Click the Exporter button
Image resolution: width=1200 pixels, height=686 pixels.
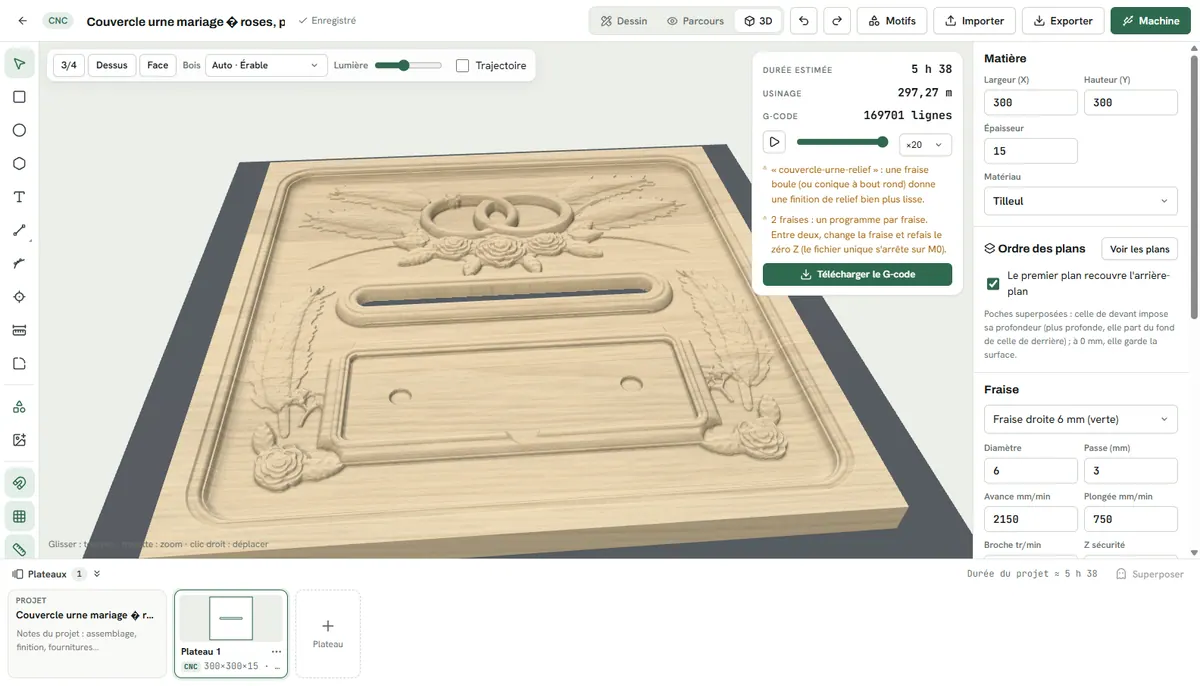pyautogui.click(x=1064, y=20)
